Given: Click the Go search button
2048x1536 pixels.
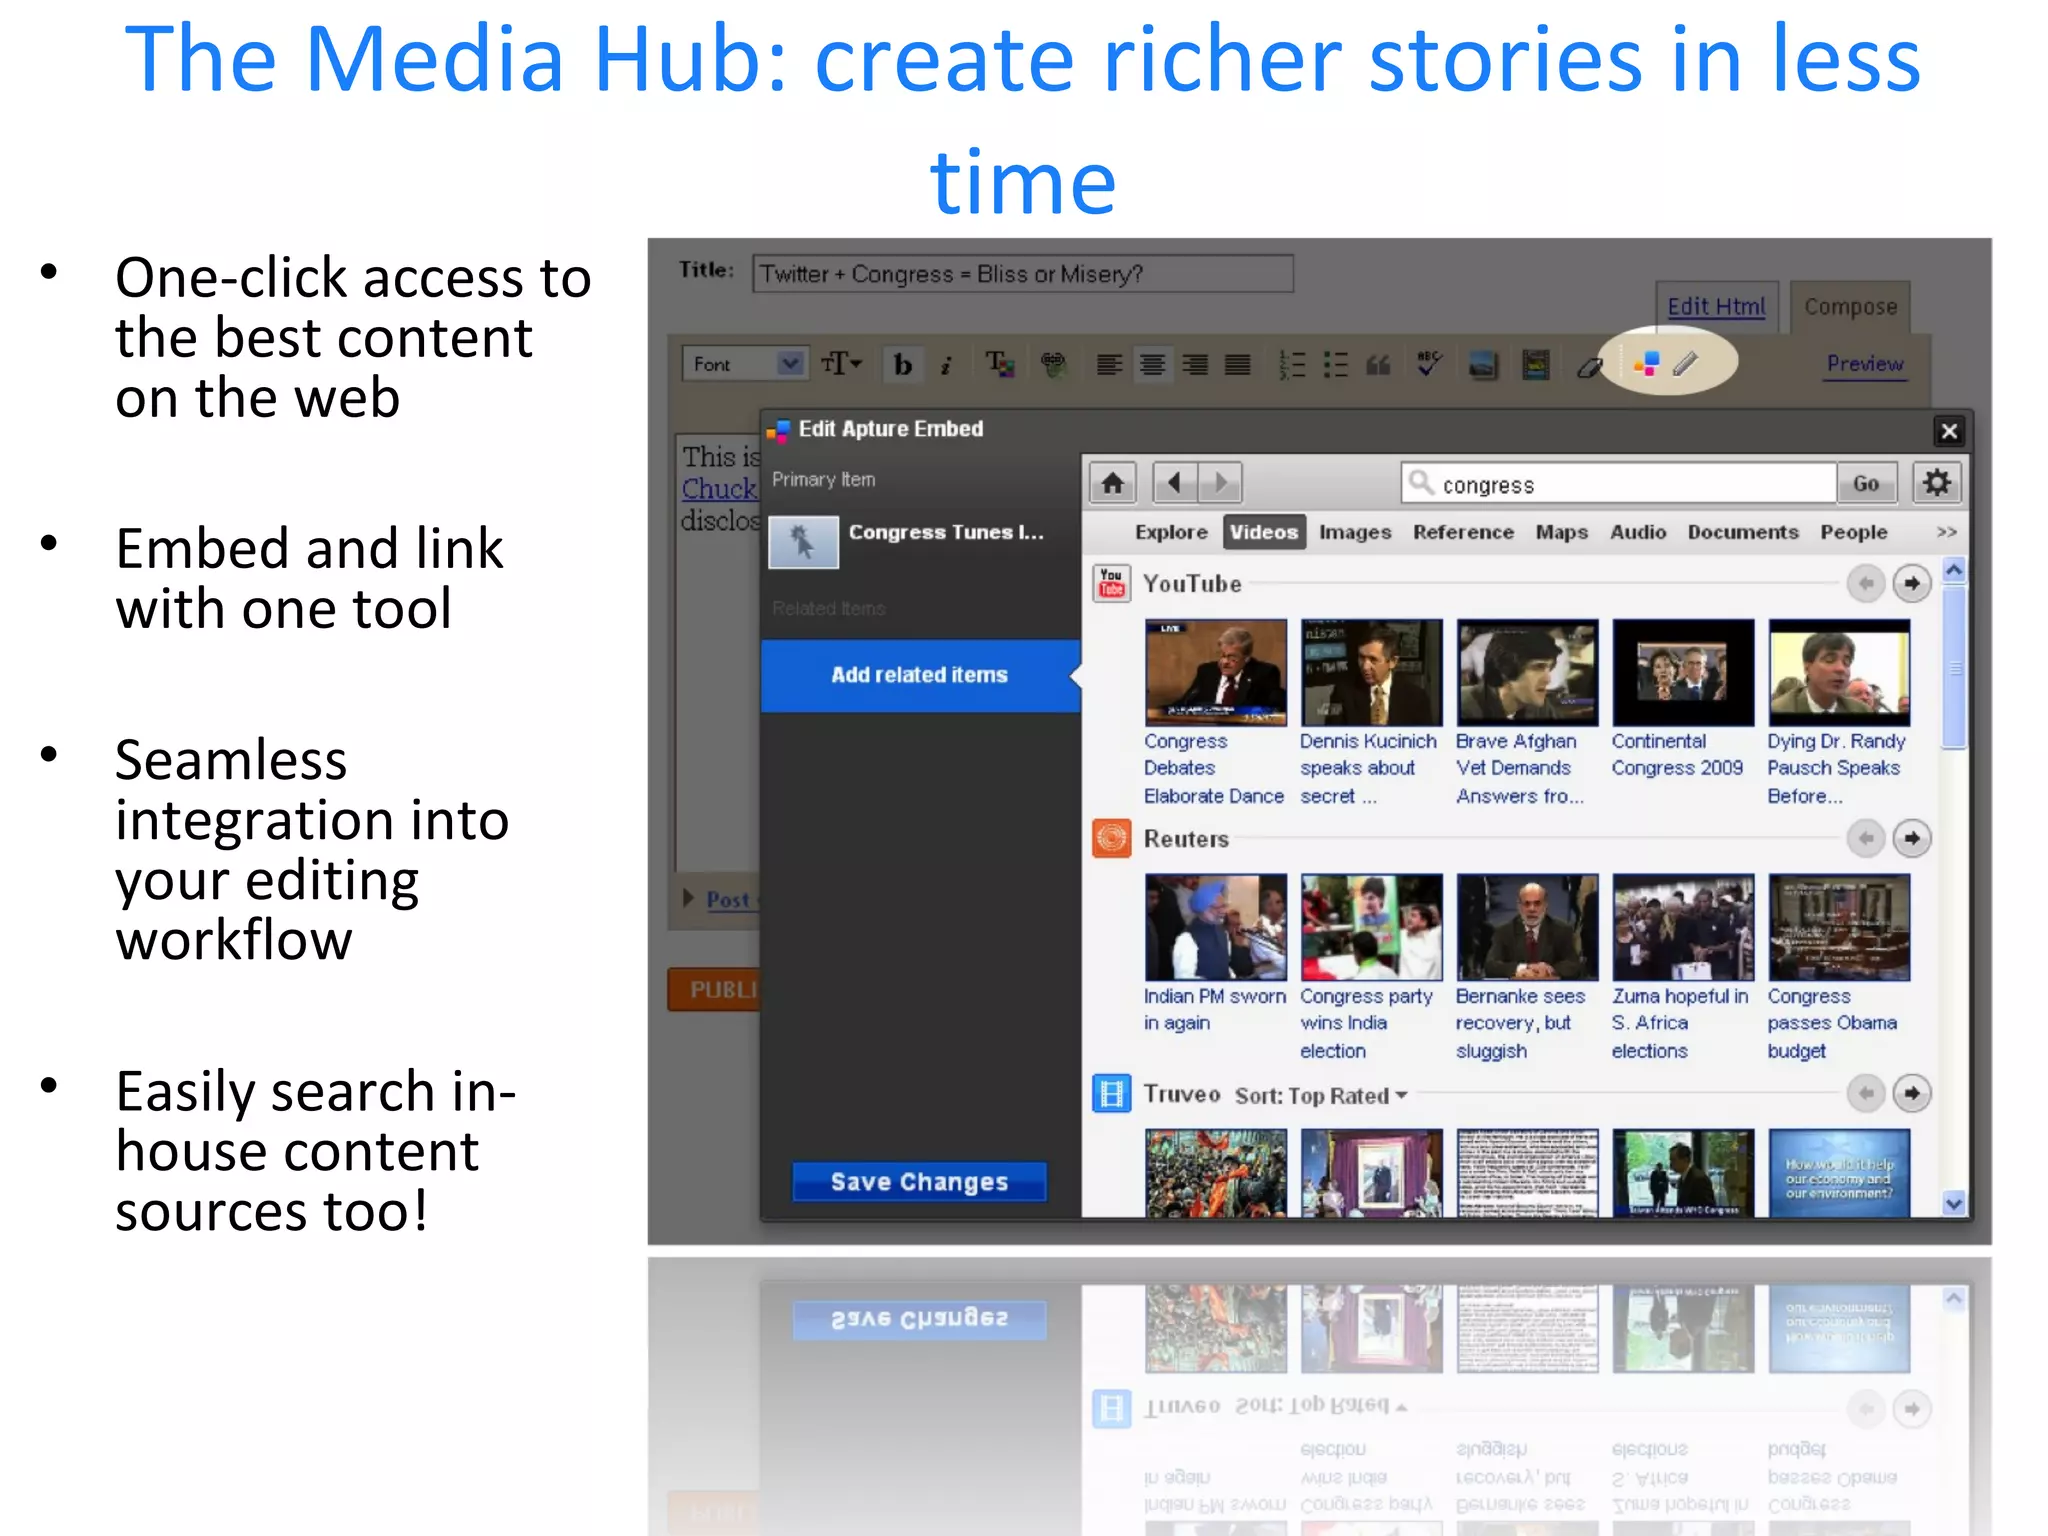Looking at the screenshot, I should click(x=1865, y=484).
